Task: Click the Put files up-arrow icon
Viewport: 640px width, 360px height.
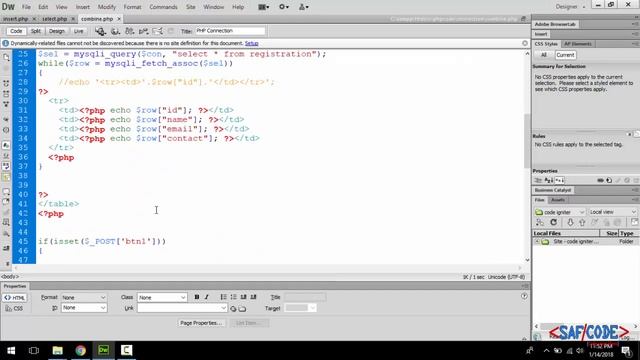Action: pyautogui.click(x=582, y=222)
